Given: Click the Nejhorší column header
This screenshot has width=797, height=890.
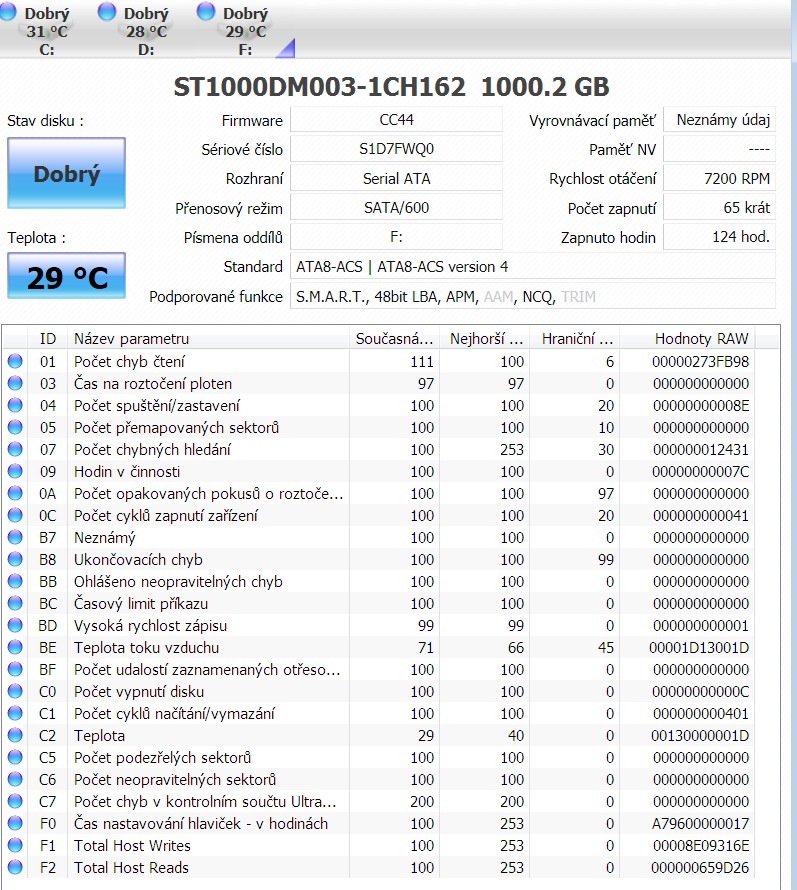Looking at the screenshot, I should click(484, 339).
